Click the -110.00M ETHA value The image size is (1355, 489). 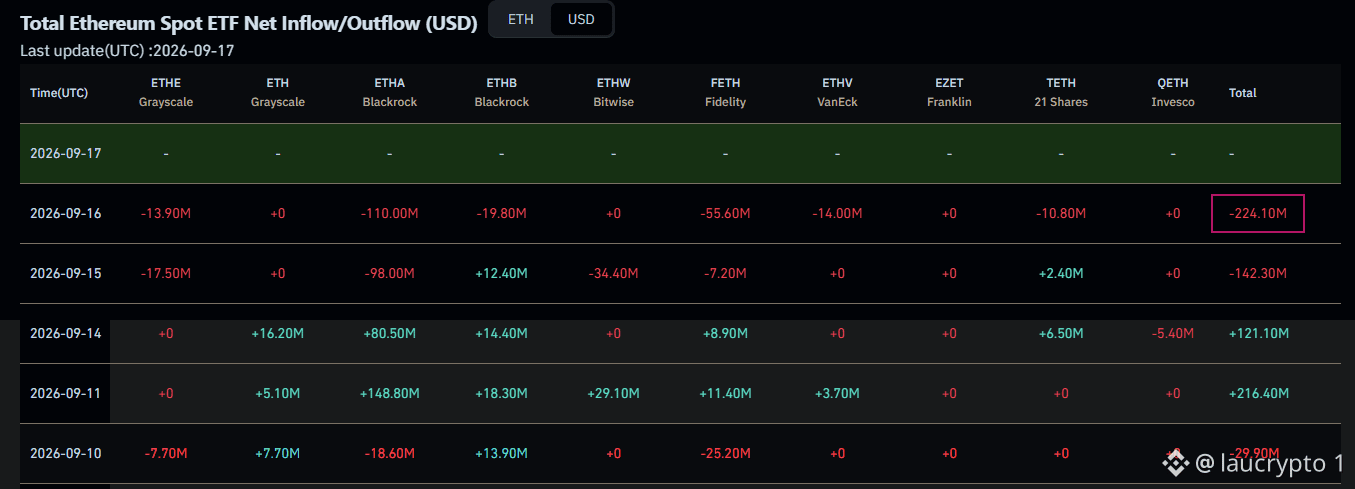[x=390, y=214]
